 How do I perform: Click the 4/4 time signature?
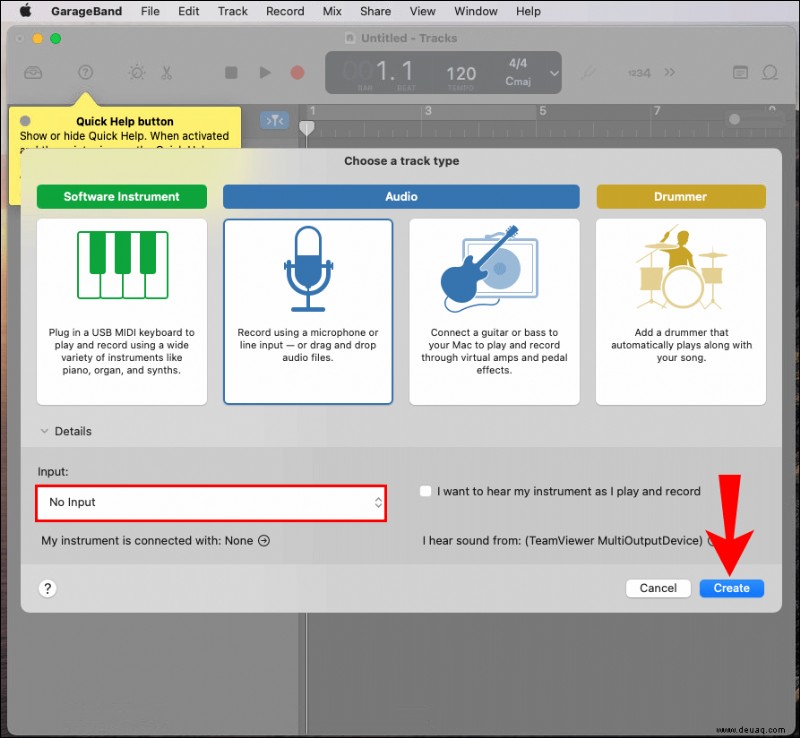tap(518, 64)
